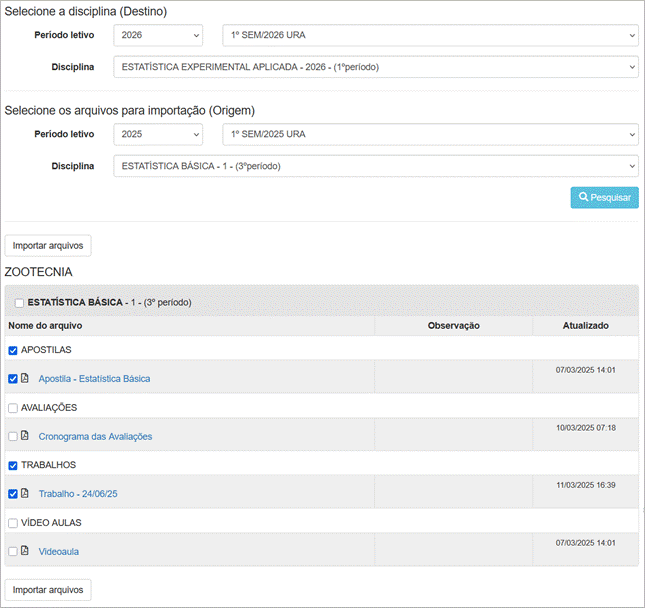Click the PDF icon beside Videoaula
Viewport: 645px width, 608px height.
coord(25,551)
